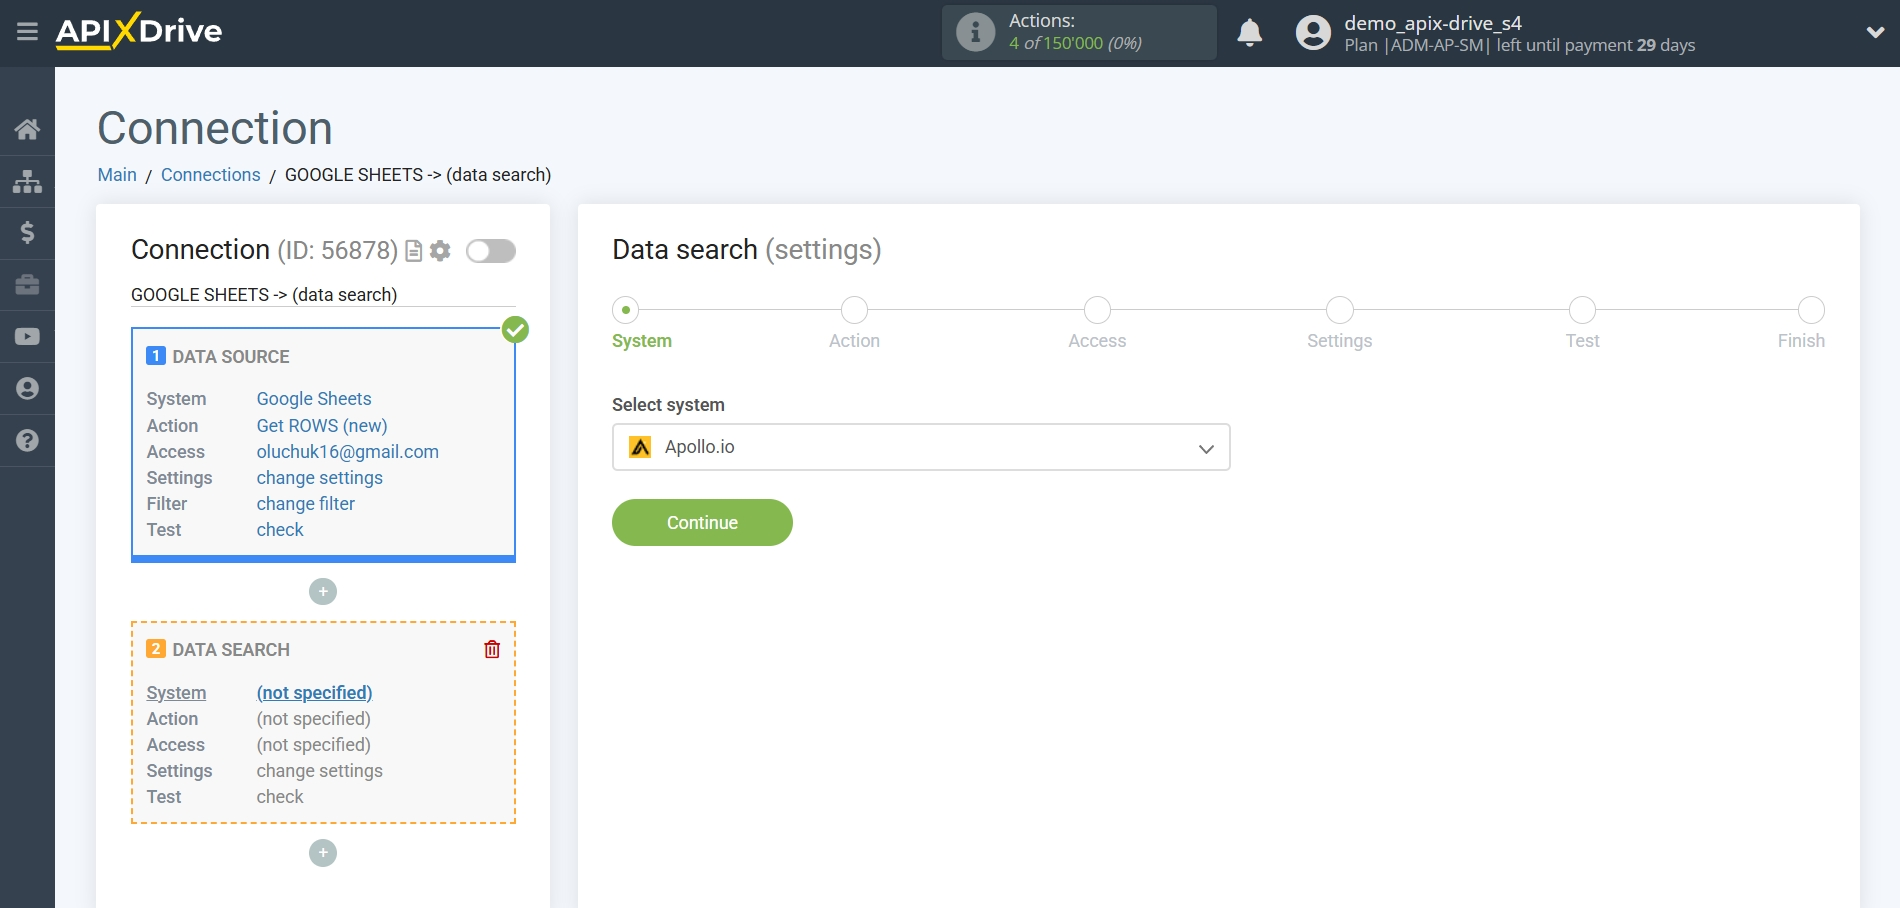
Task: Go to the Home page via house icon
Action: coord(27,128)
